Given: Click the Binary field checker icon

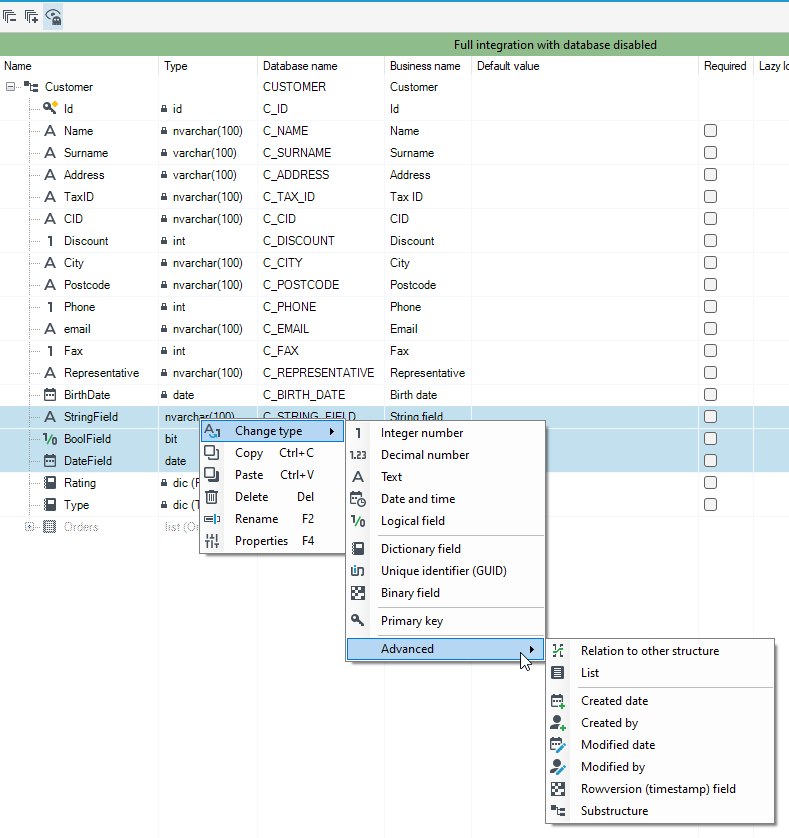Looking at the screenshot, I should point(358,593).
